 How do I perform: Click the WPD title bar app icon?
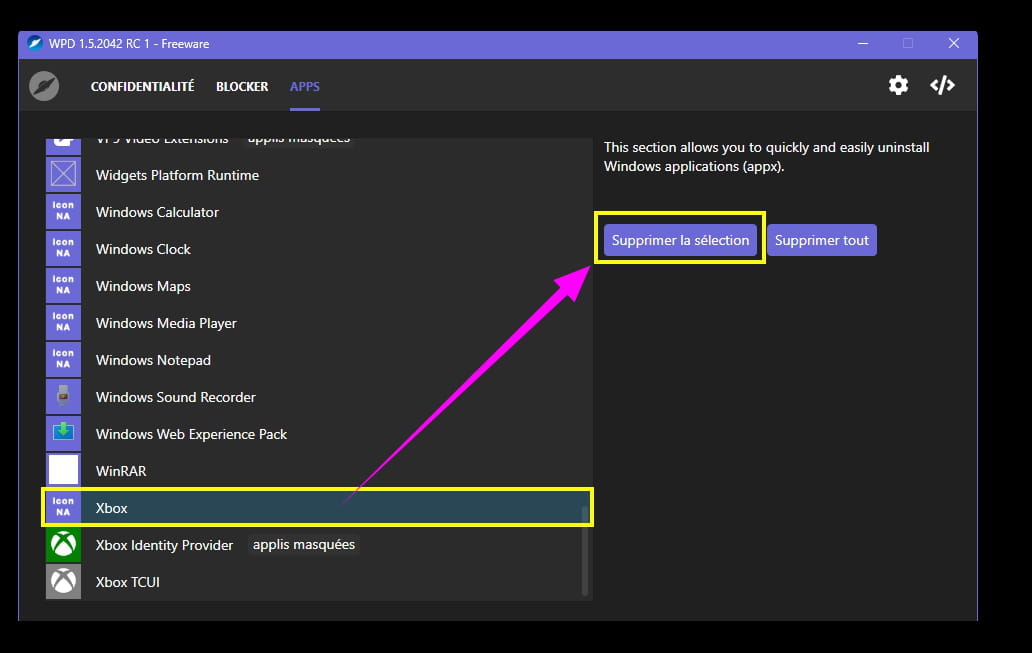click(35, 43)
